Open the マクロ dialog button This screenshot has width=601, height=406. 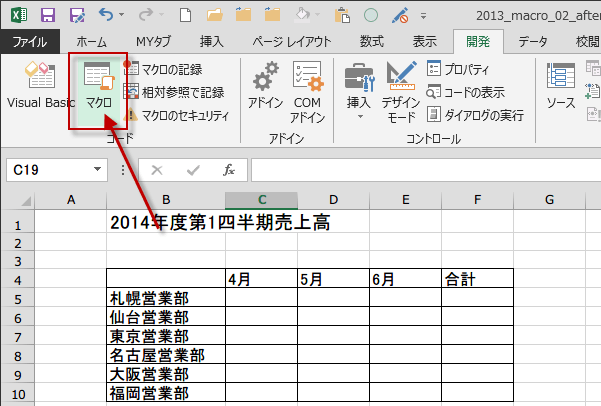click(99, 90)
